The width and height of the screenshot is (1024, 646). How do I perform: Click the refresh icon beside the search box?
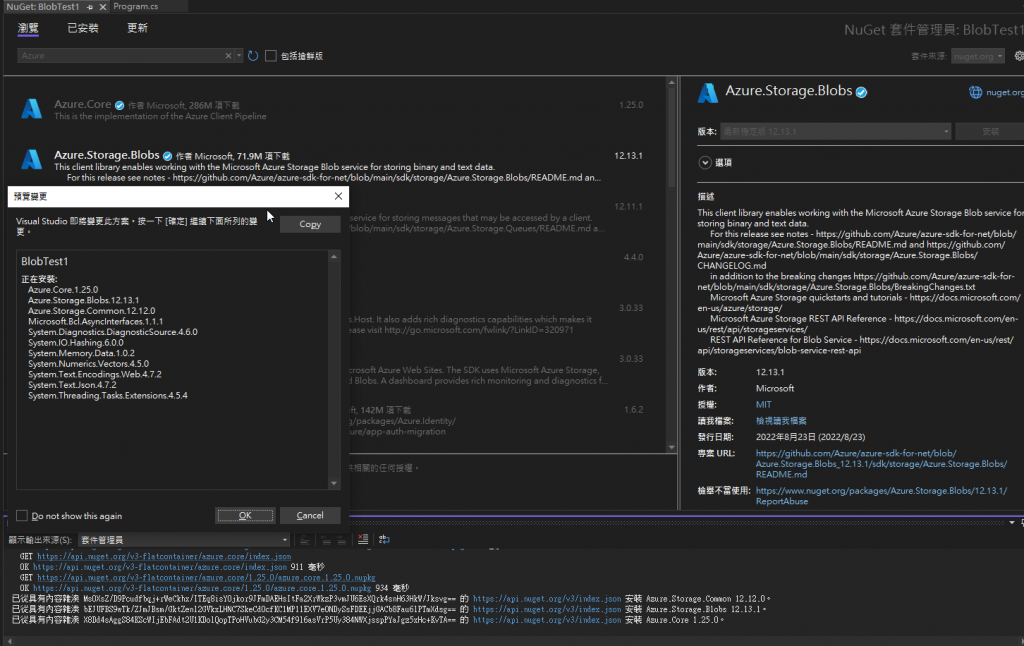tap(253, 56)
